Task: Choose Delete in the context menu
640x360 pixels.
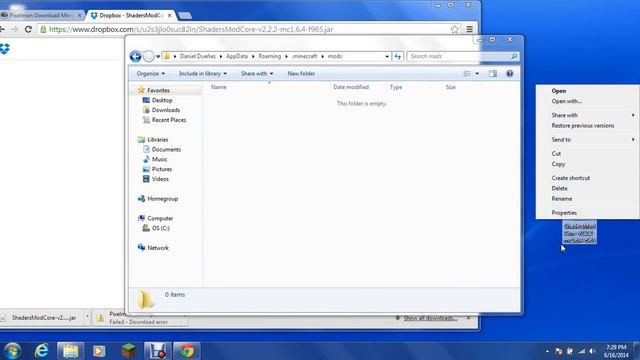Action: click(559, 188)
